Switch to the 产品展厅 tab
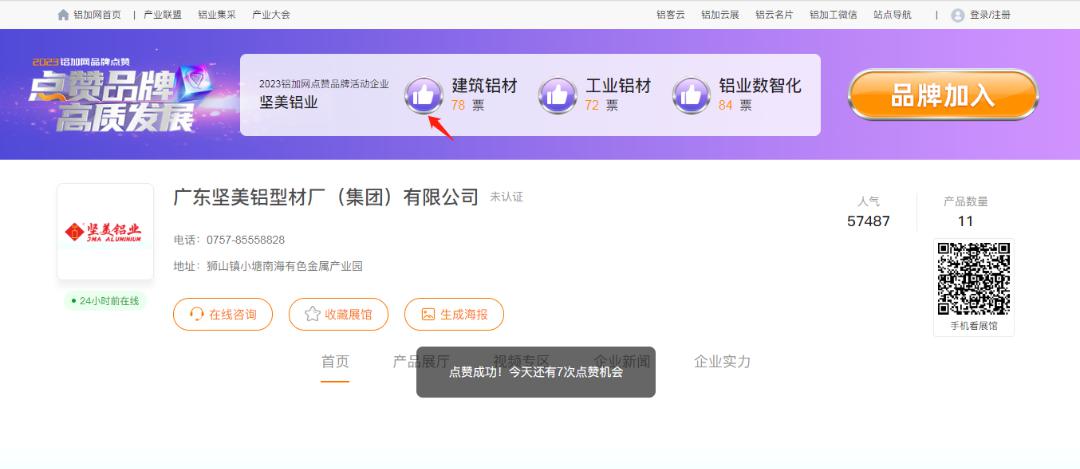Image resolution: width=1080 pixels, height=469 pixels. click(421, 362)
